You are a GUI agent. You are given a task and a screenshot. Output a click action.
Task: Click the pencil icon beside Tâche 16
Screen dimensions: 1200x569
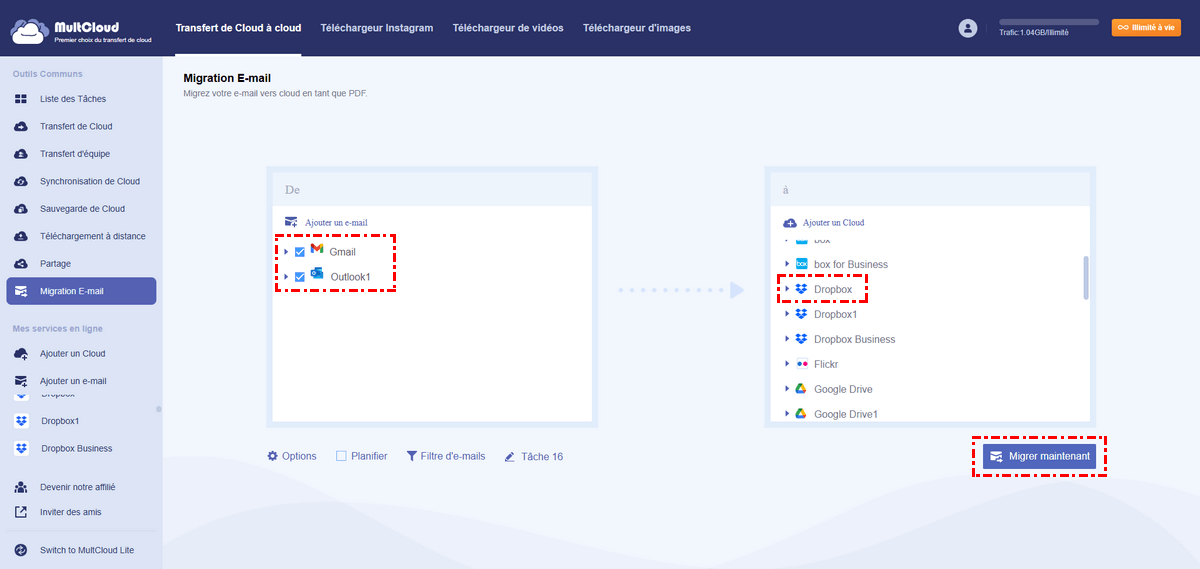510,457
